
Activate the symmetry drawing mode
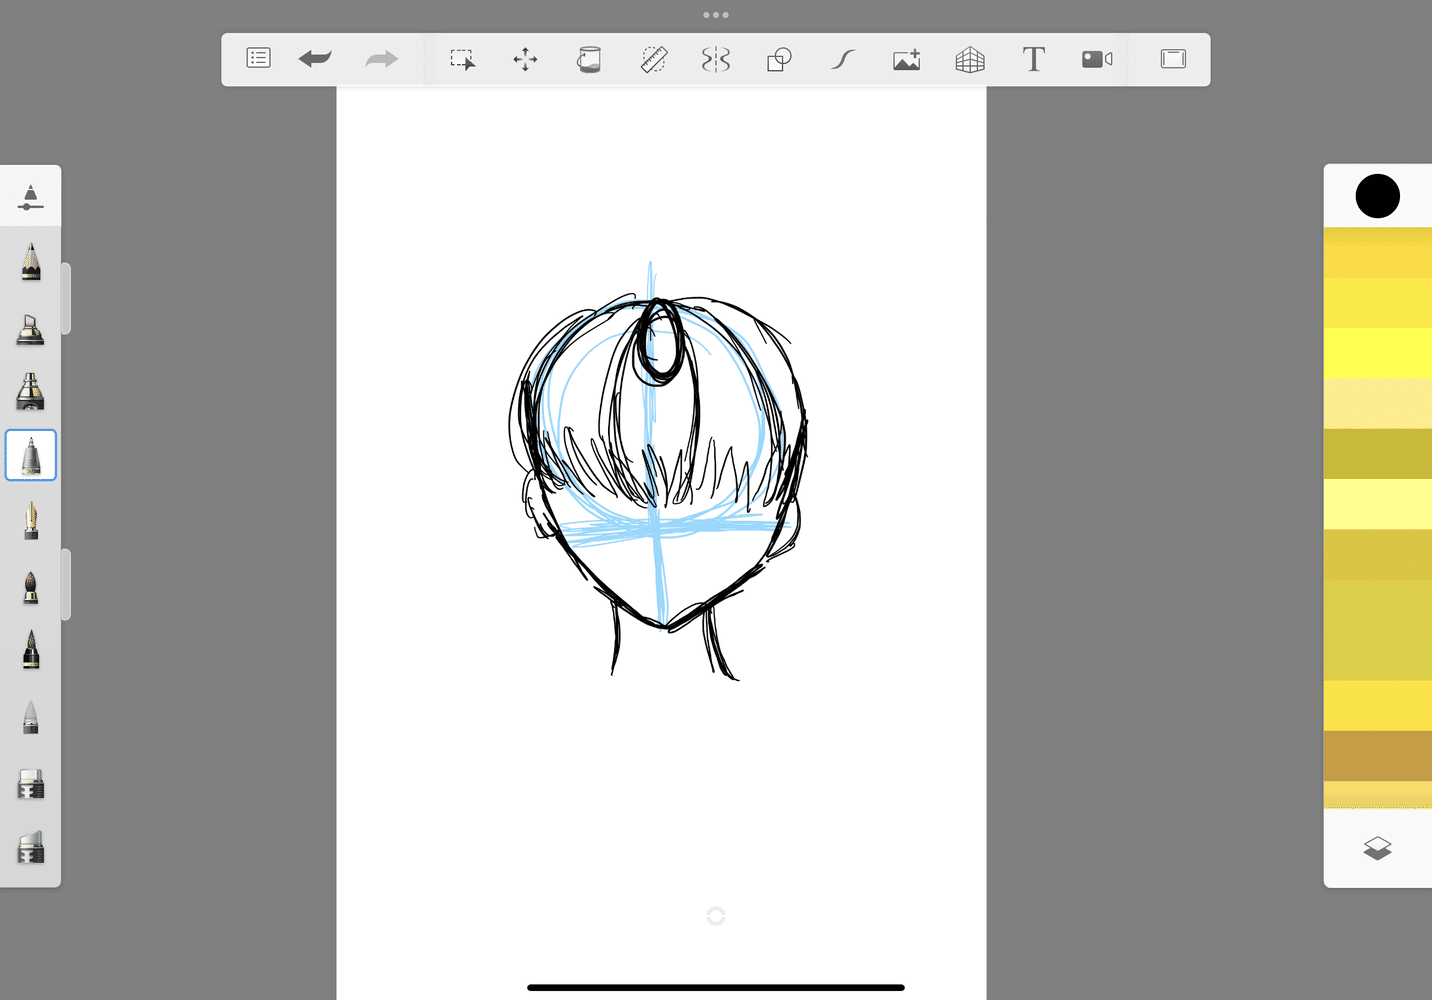716,59
